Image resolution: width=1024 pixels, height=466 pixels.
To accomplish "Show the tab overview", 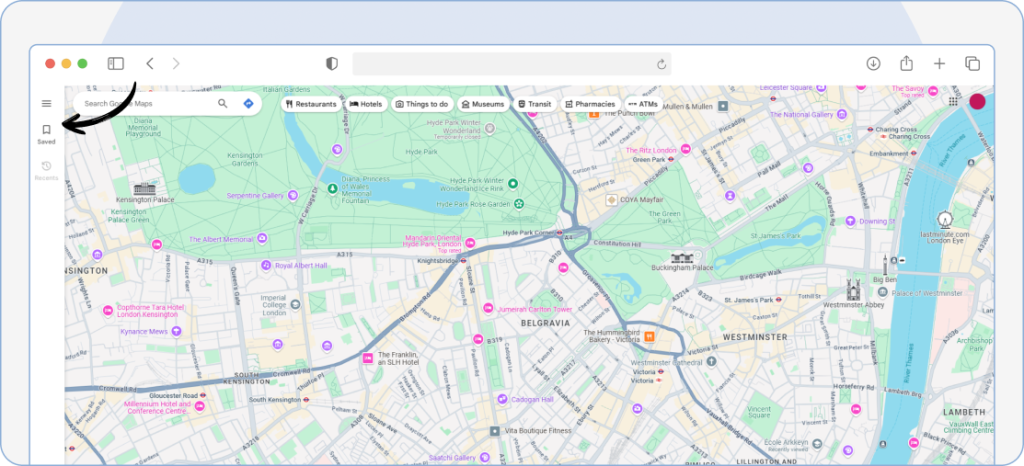I will click(972, 63).
